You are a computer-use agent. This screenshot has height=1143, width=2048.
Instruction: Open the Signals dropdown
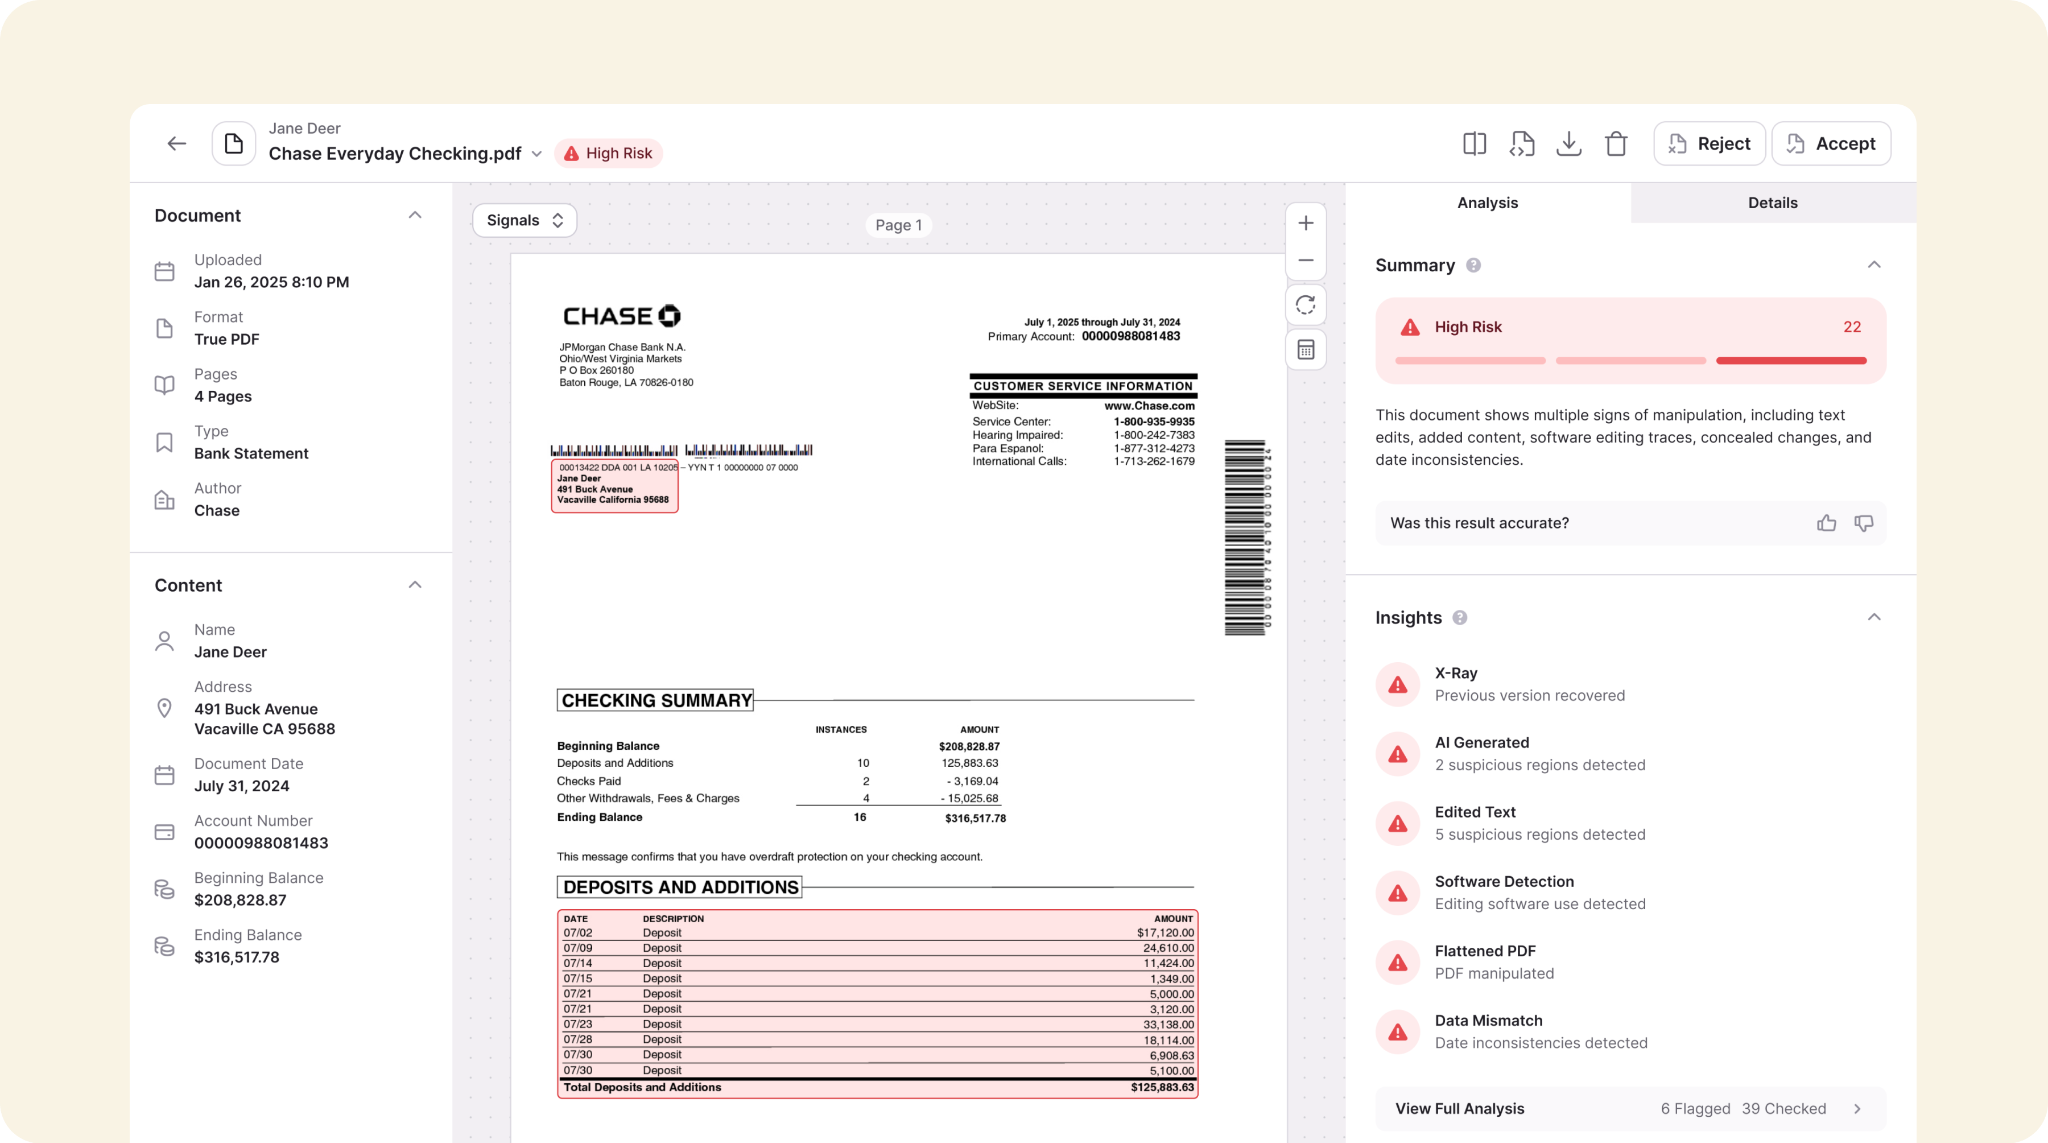click(525, 220)
